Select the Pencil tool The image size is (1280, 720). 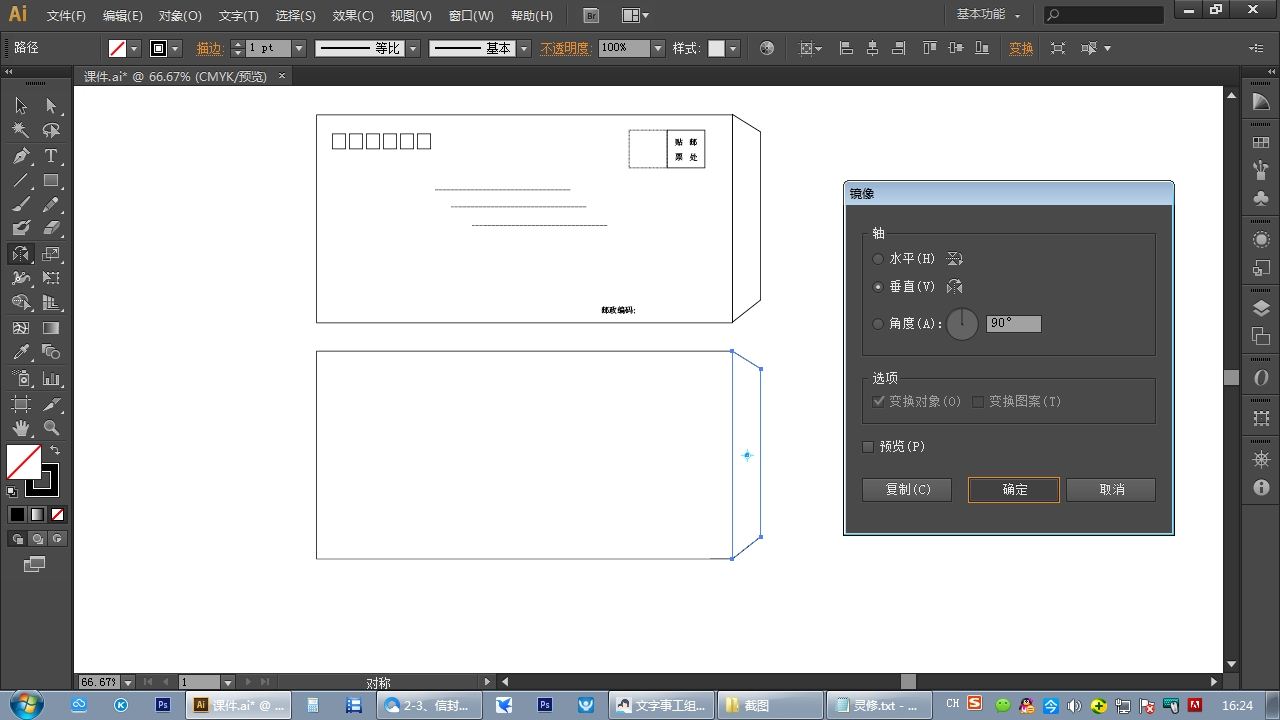51,205
